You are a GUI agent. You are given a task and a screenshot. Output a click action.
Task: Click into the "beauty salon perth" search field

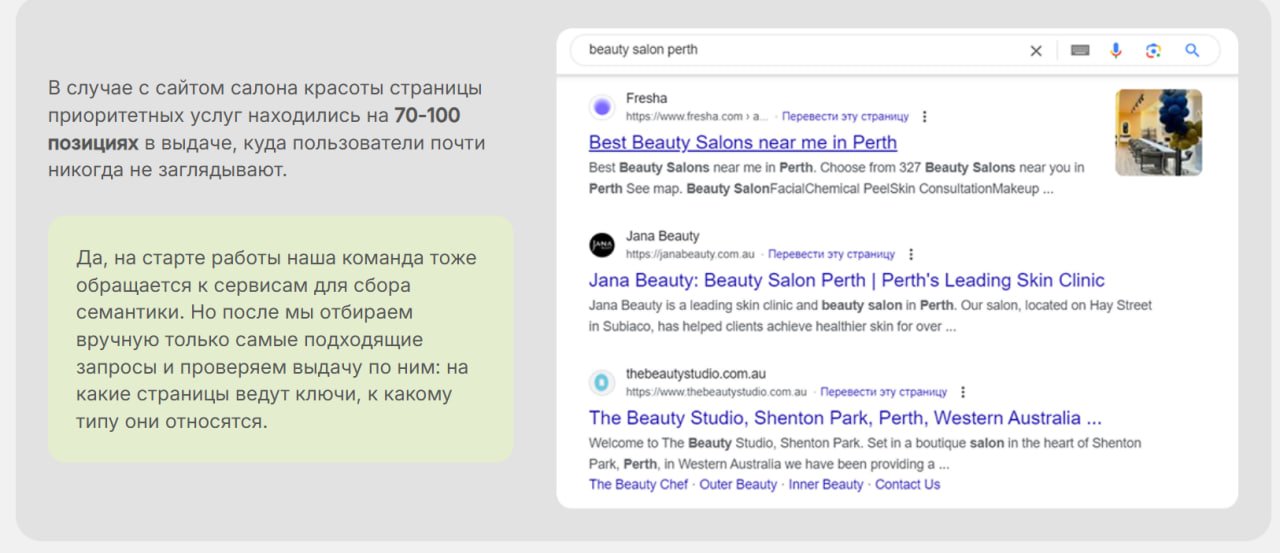tap(800, 50)
